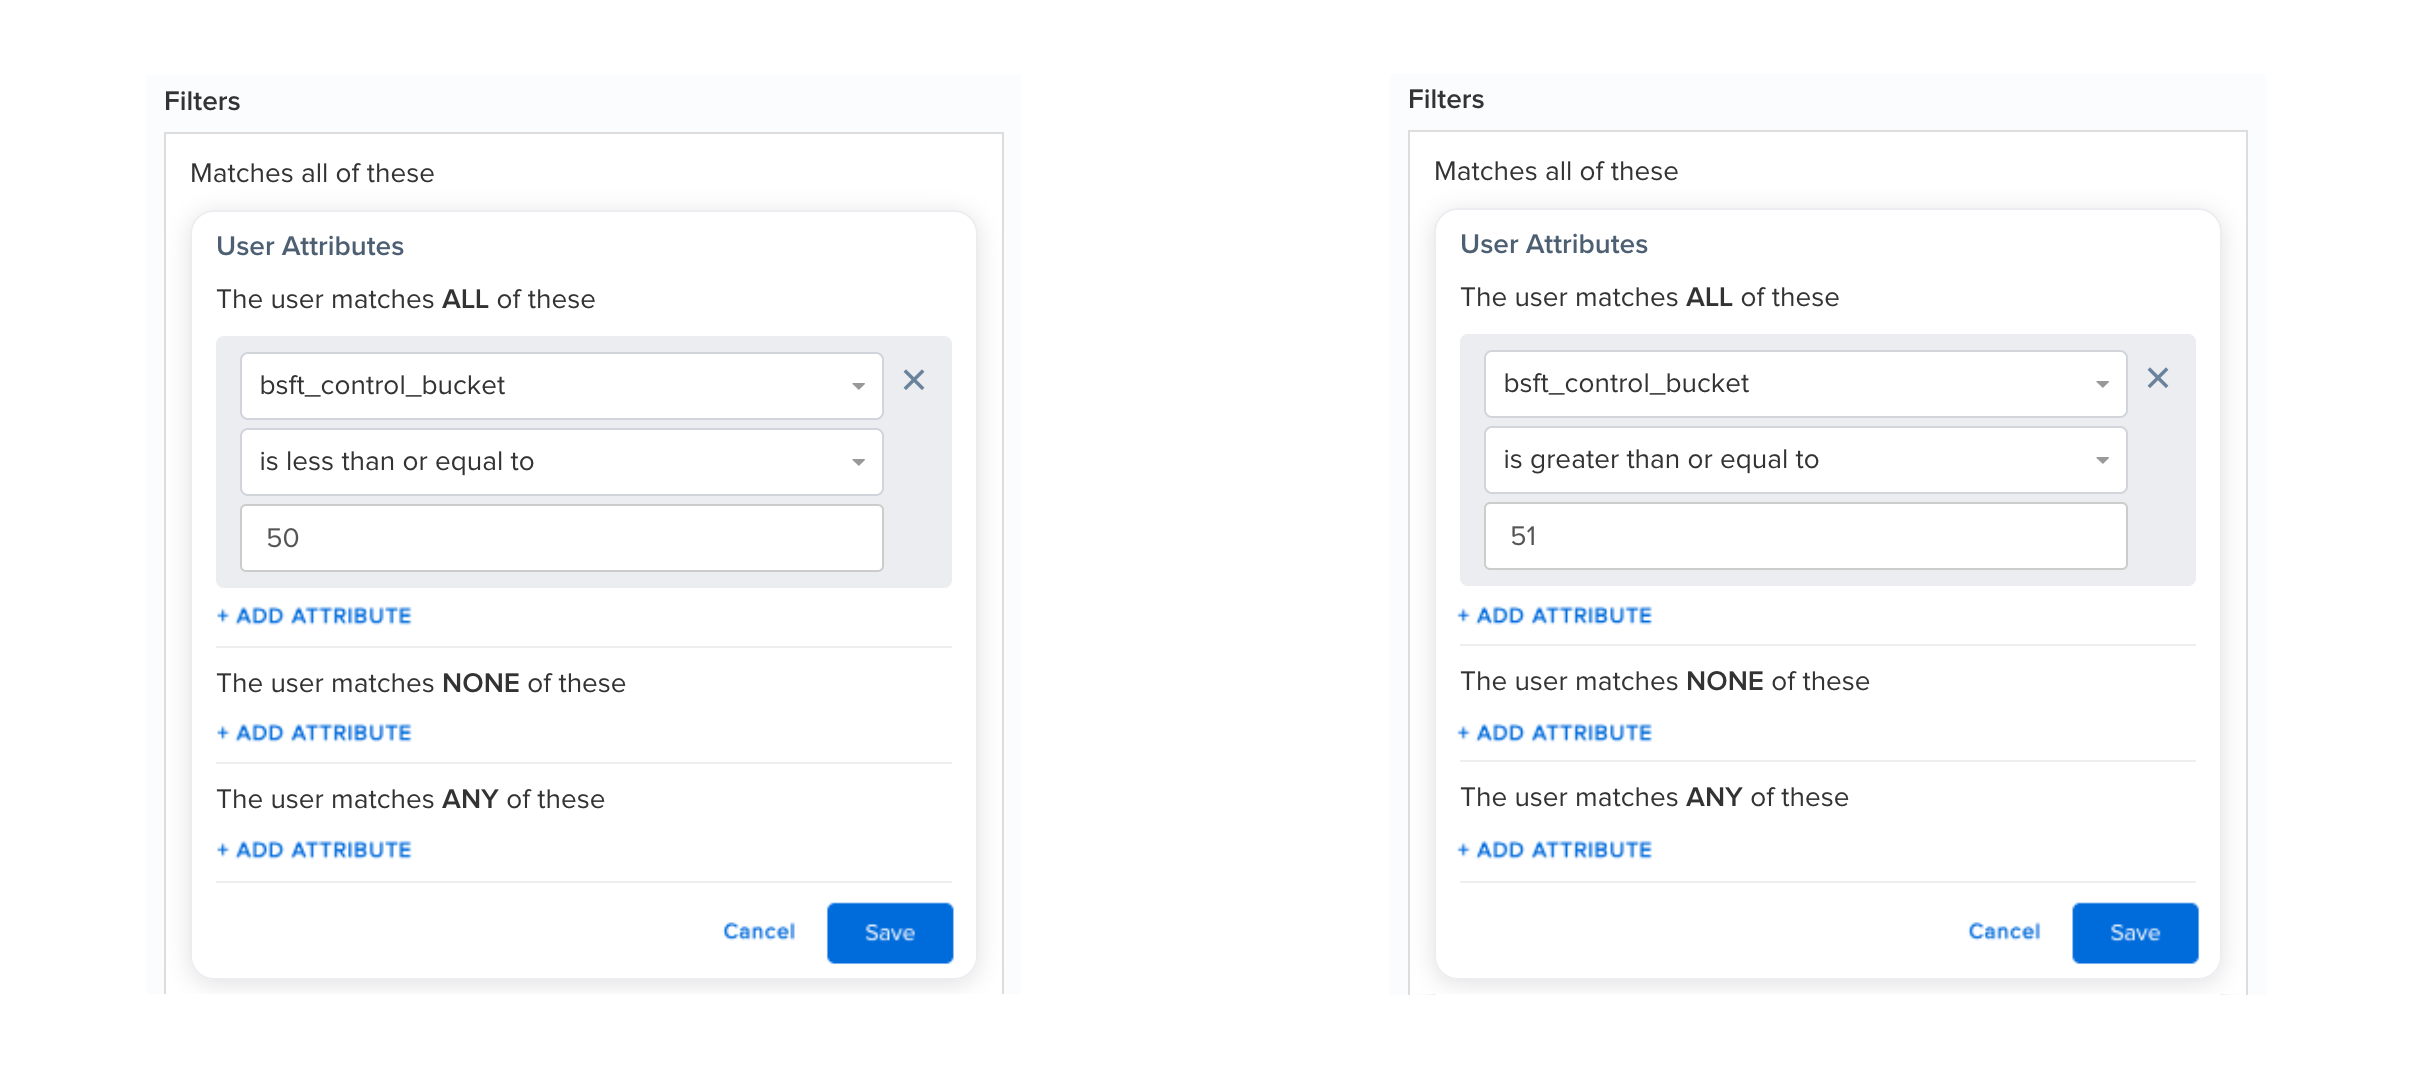2427x1092 pixels.
Task: Click the left 'Filters' title
Action: tap(202, 101)
